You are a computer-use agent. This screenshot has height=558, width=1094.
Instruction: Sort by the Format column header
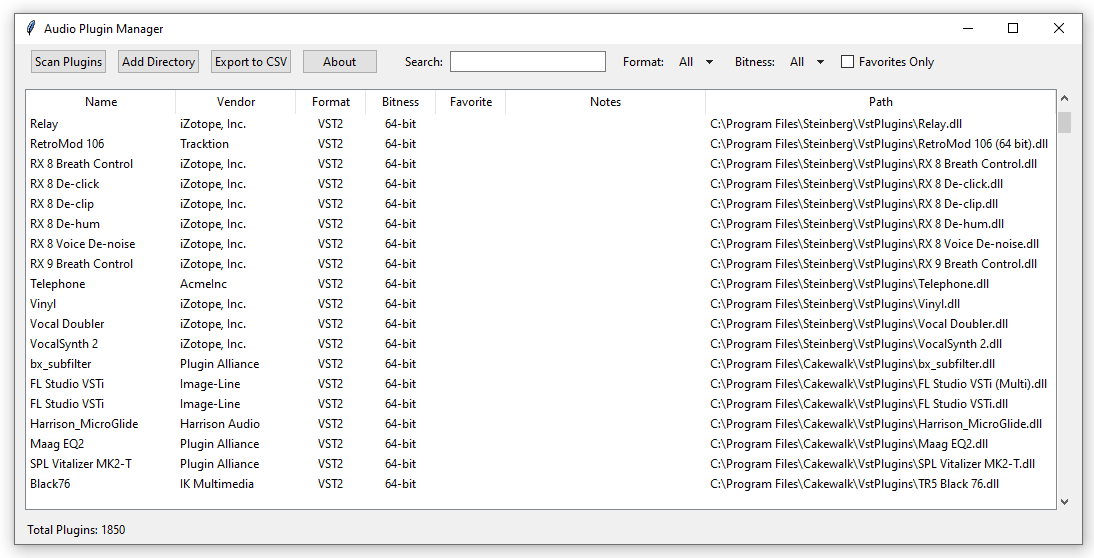[x=331, y=102]
